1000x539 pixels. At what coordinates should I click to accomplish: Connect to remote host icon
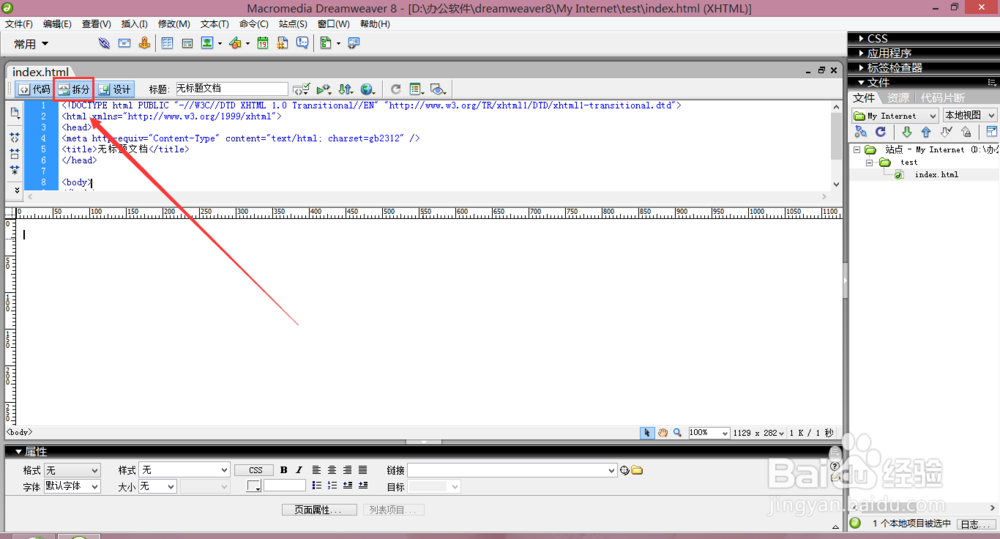click(x=860, y=132)
